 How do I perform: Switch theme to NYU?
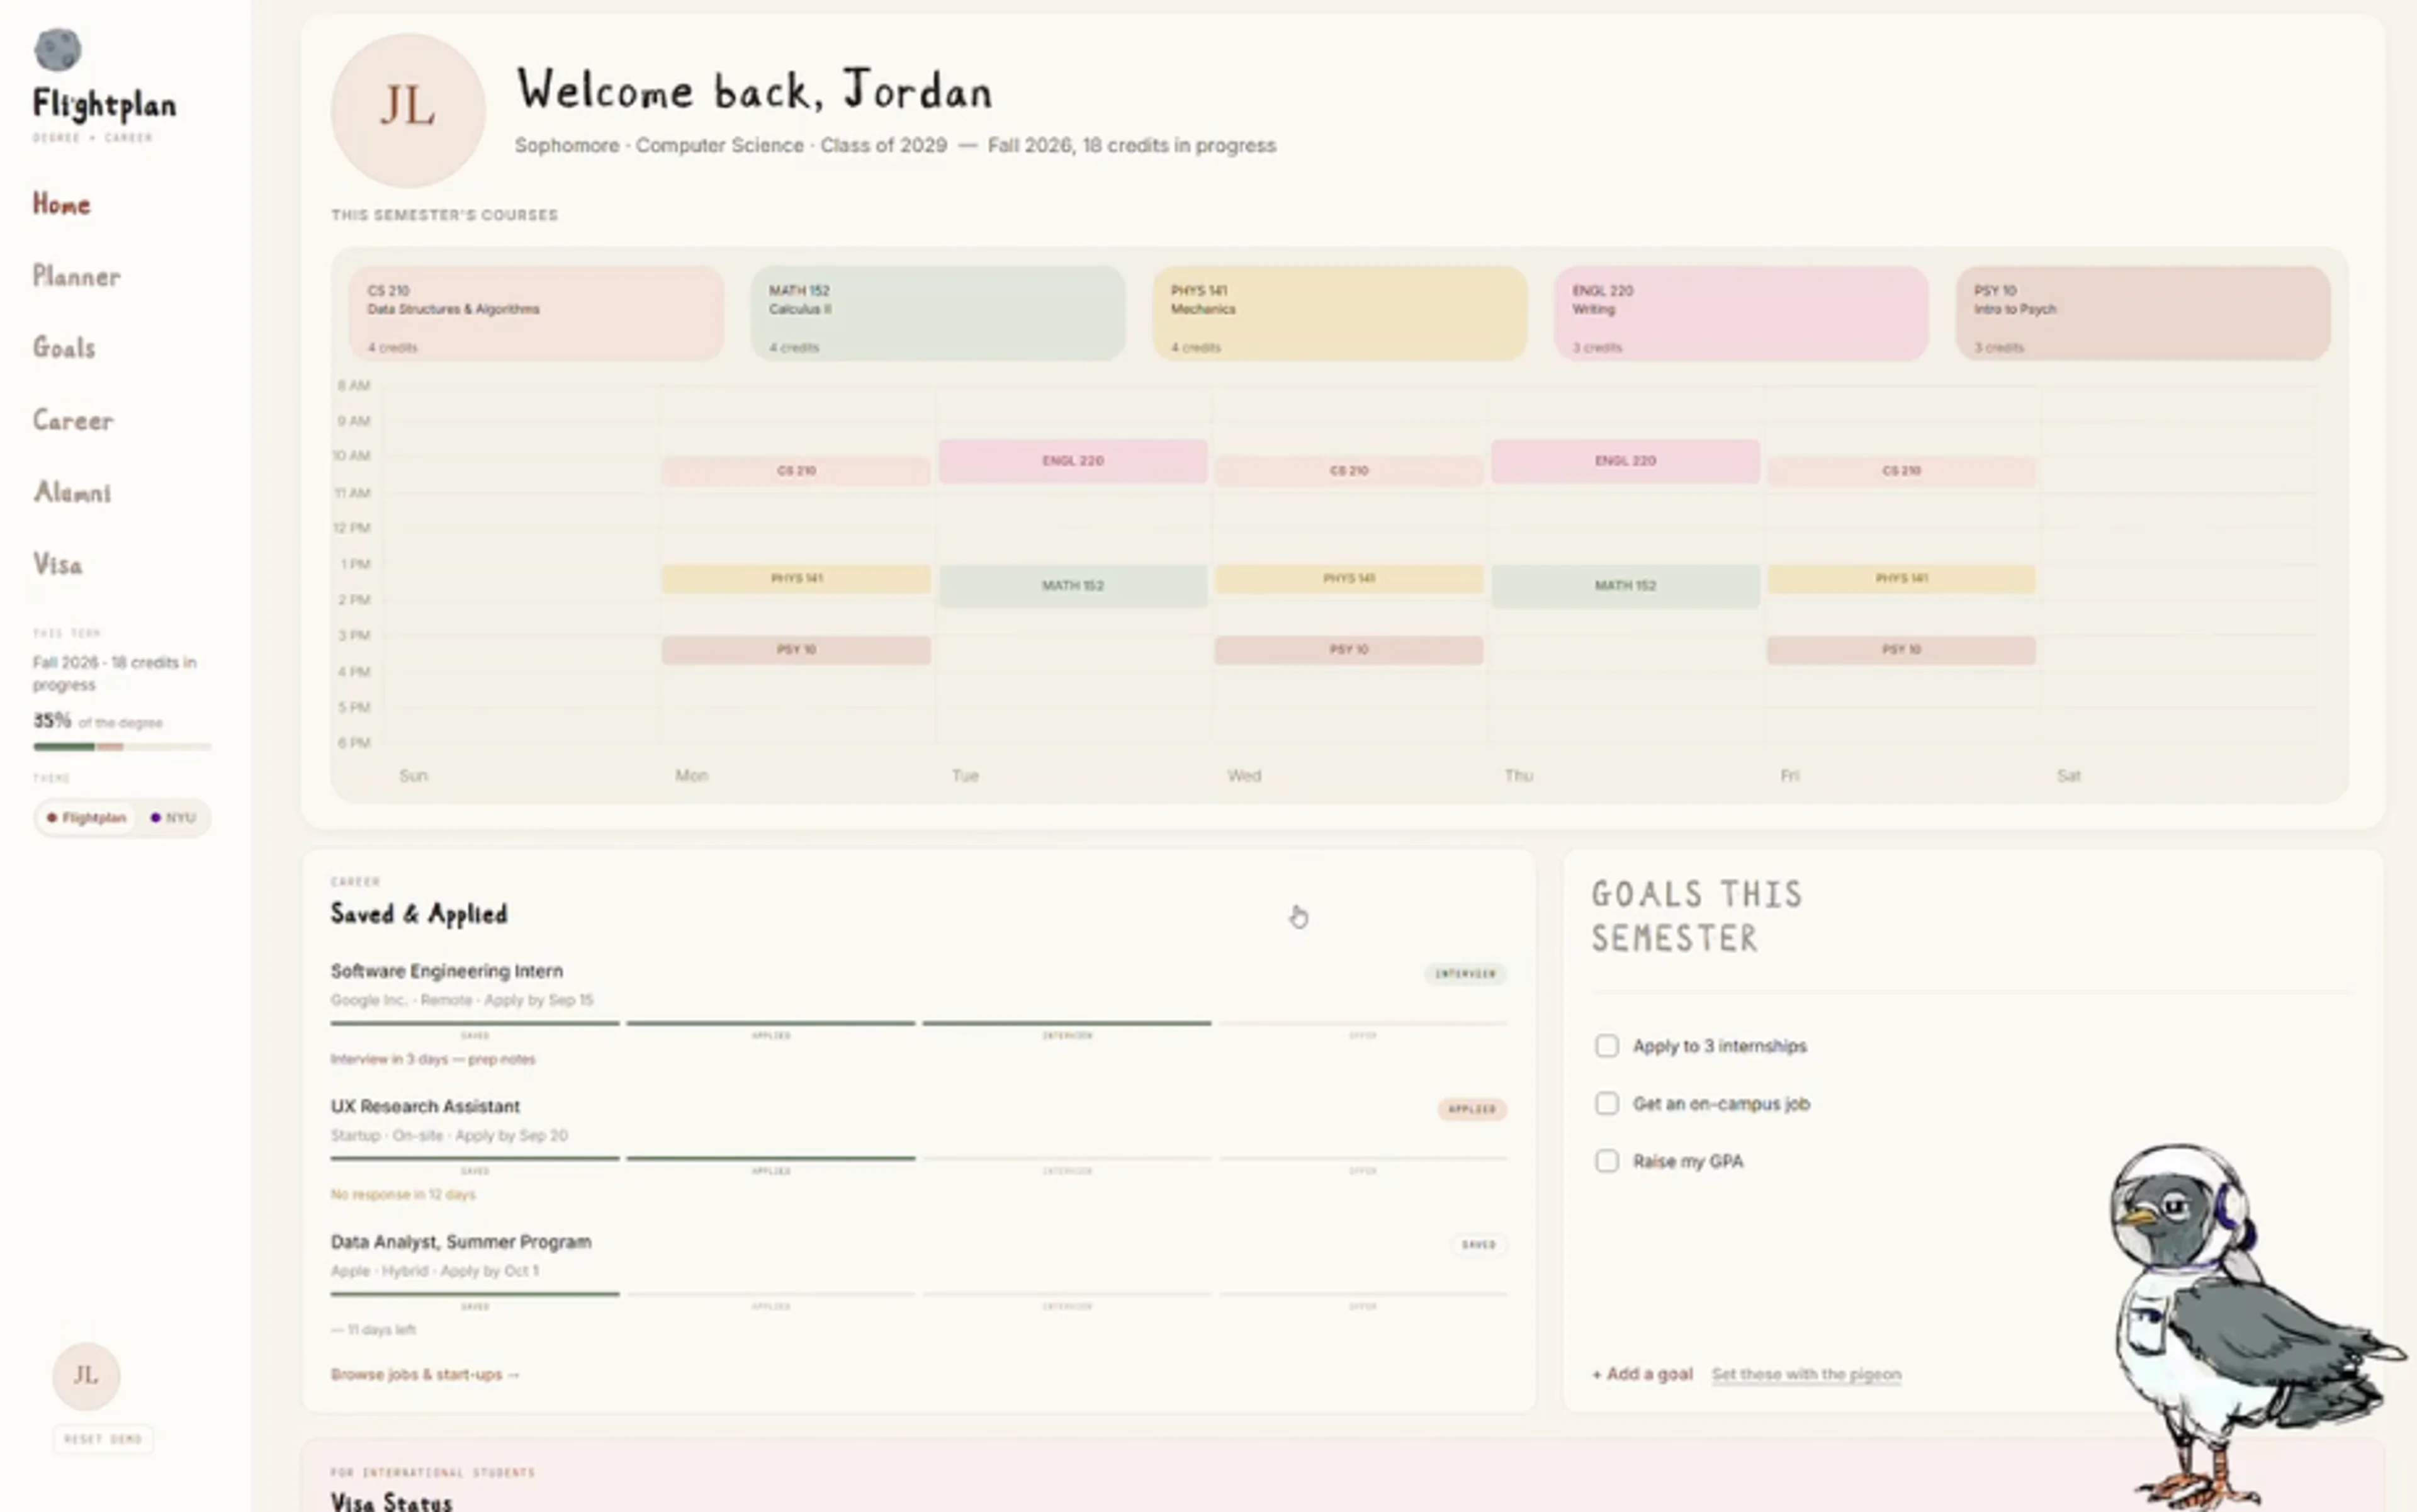click(x=174, y=818)
